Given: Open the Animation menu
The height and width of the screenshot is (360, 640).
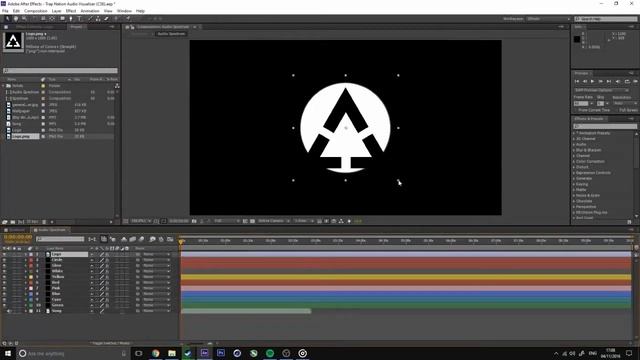Looking at the screenshot, I should (90, 11).
